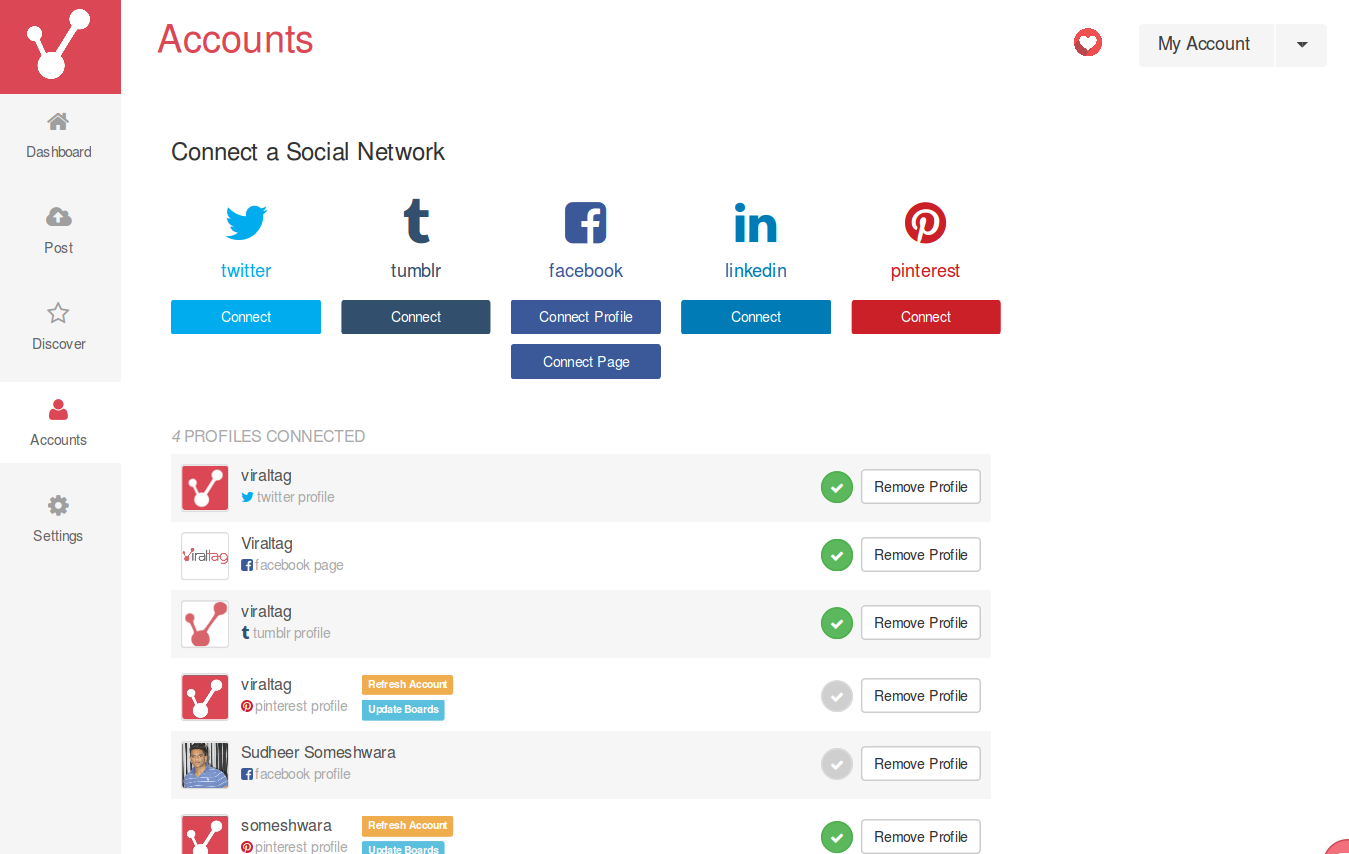Remove the Viraltag facebook page
The image size is (1349, 854).
(x=921, y=555)
